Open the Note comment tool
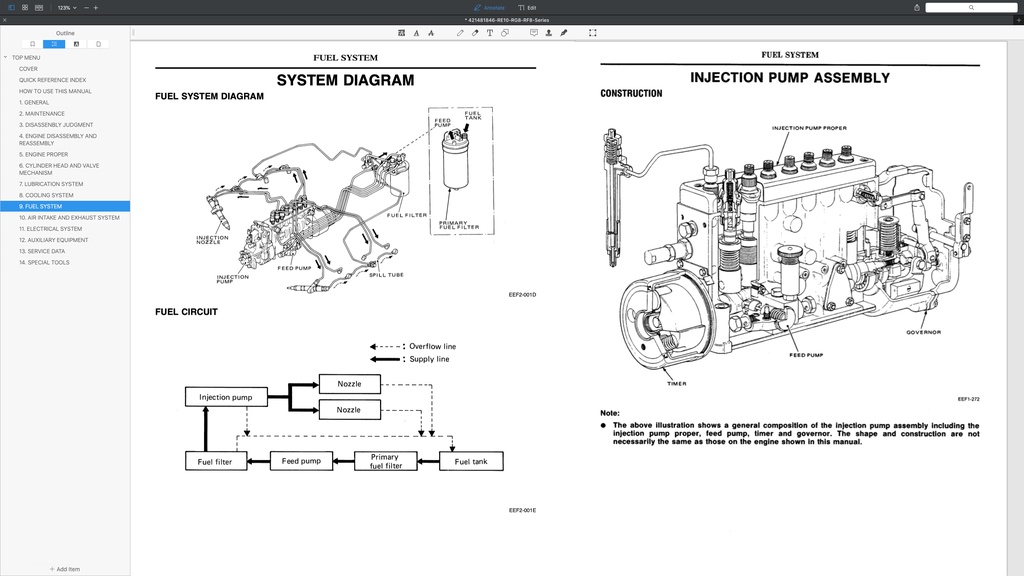Screen dimensions: 1024x576 [533, 32]
